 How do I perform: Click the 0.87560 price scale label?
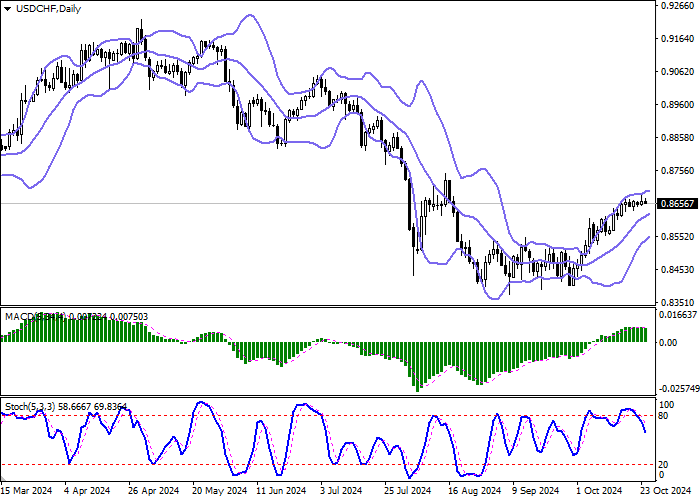click(678, 171)
